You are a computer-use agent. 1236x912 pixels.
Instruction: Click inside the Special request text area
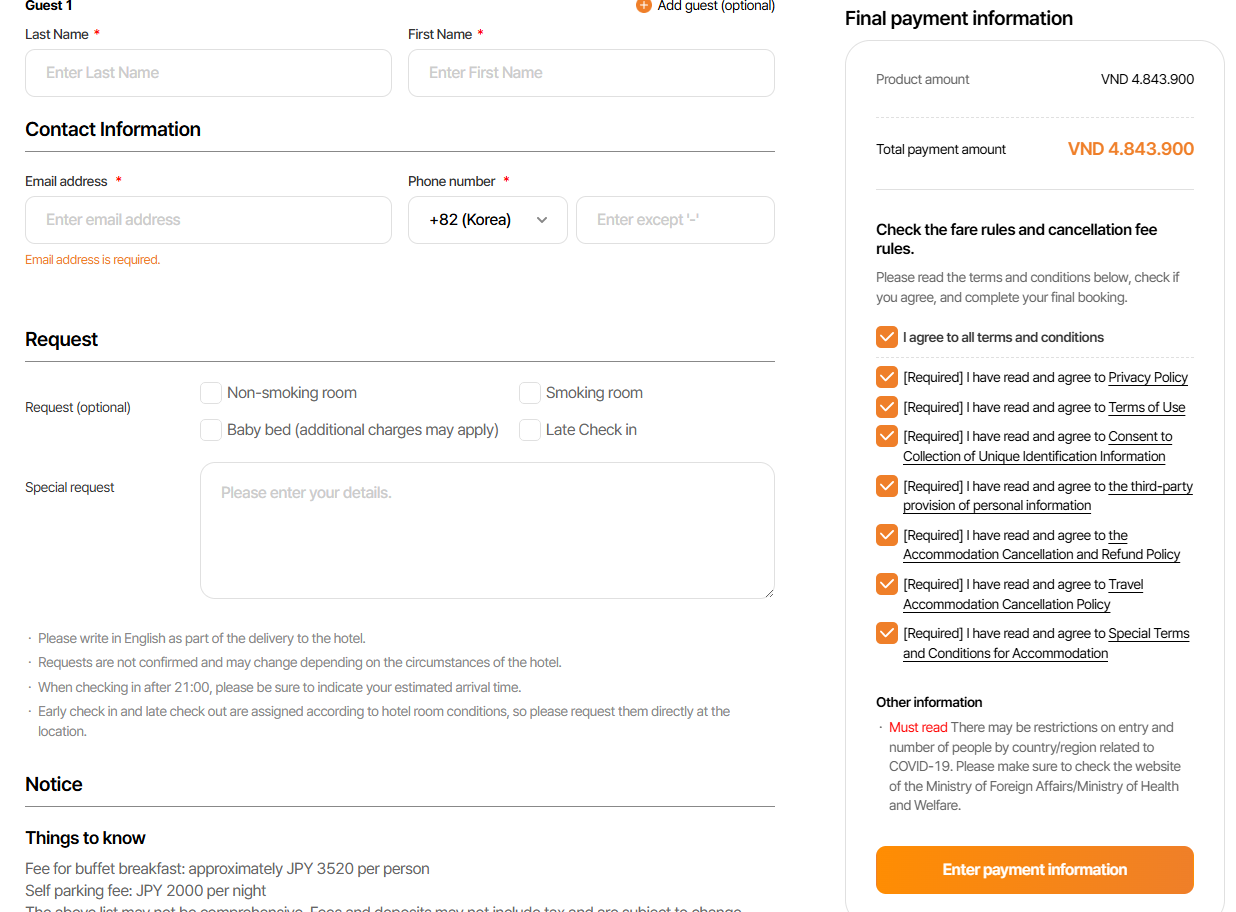[x=487, y=530]
